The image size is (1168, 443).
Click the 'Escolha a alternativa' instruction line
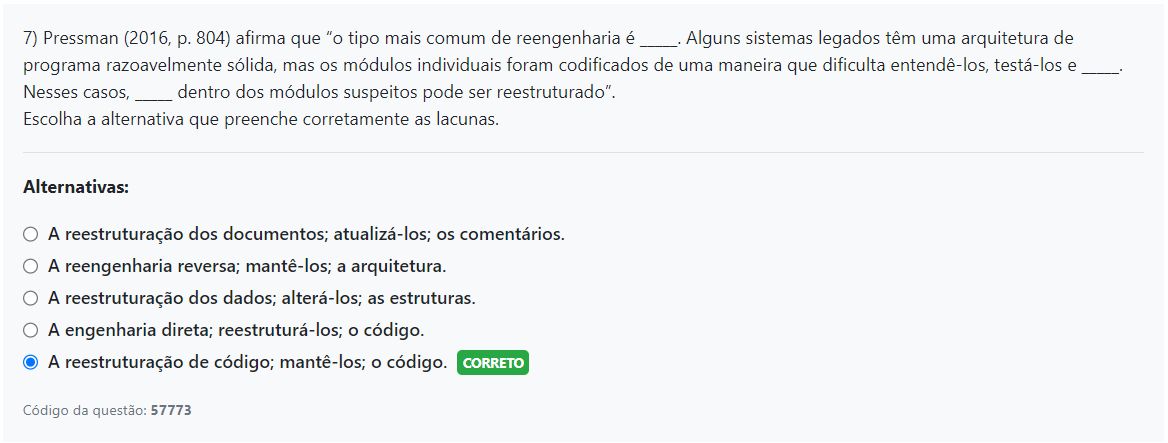[x=260, y=119]
